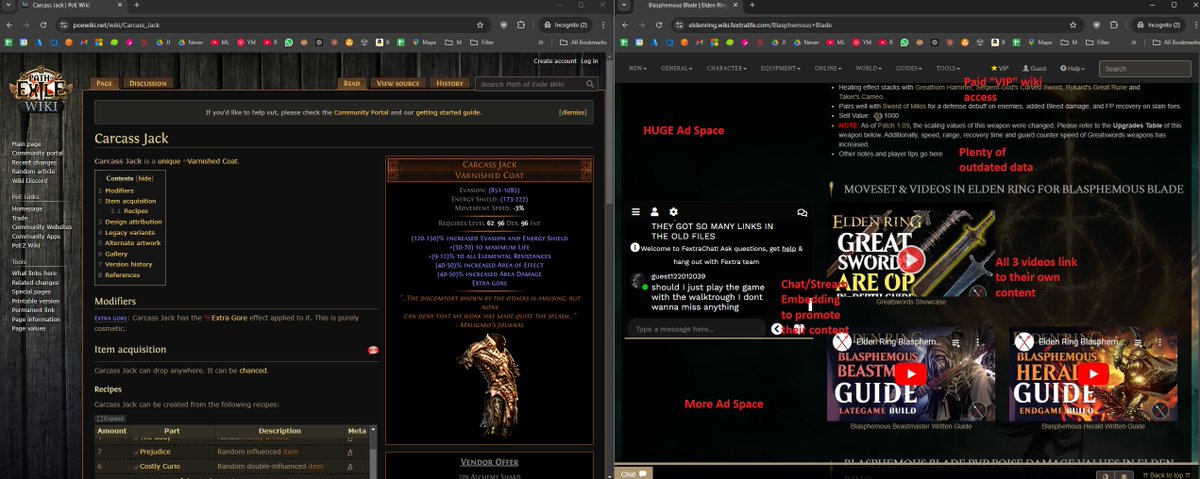Open the FextraChat settings gear

[x=673, y=212]
